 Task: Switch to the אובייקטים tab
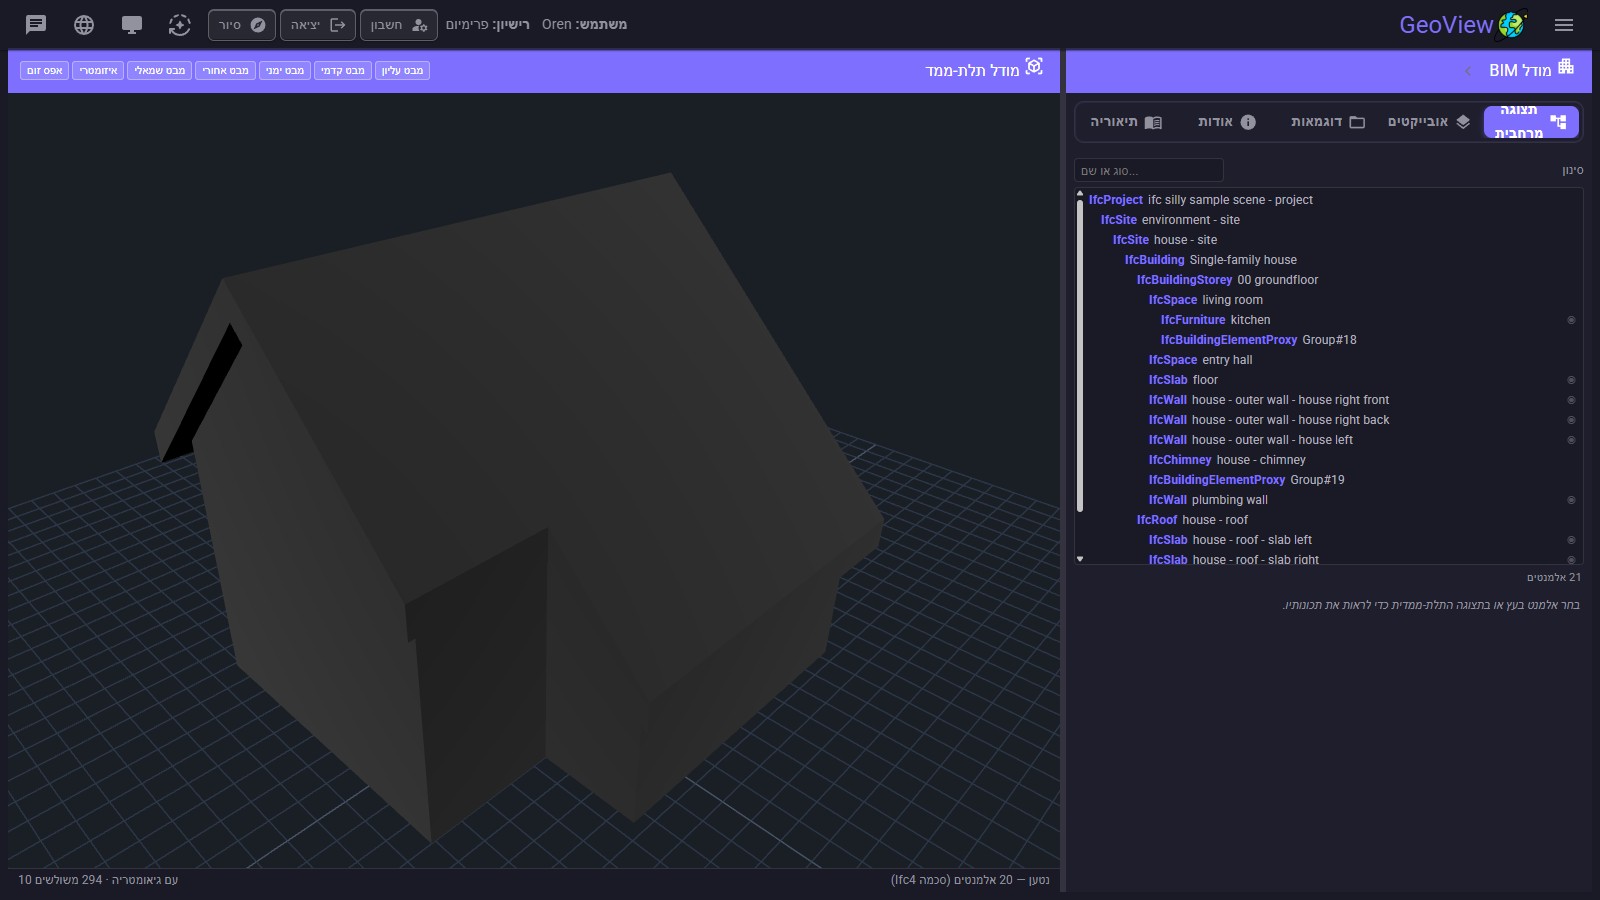click(x=1428, y=122)
